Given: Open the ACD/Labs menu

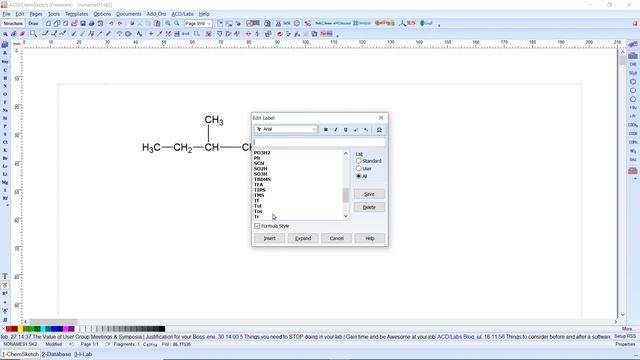Looking at the screenshot, I should (x=182, y=14).
